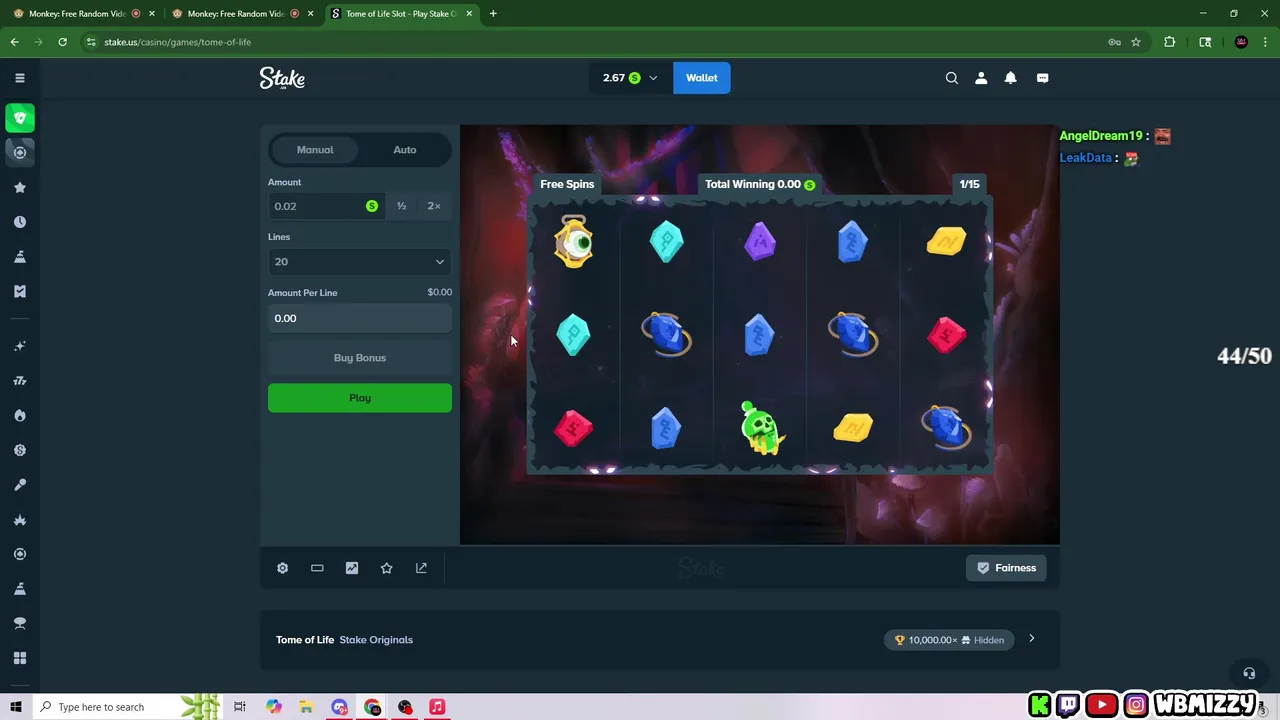
Task: Bookmark this page star icon
Action: pos(1136,42)
